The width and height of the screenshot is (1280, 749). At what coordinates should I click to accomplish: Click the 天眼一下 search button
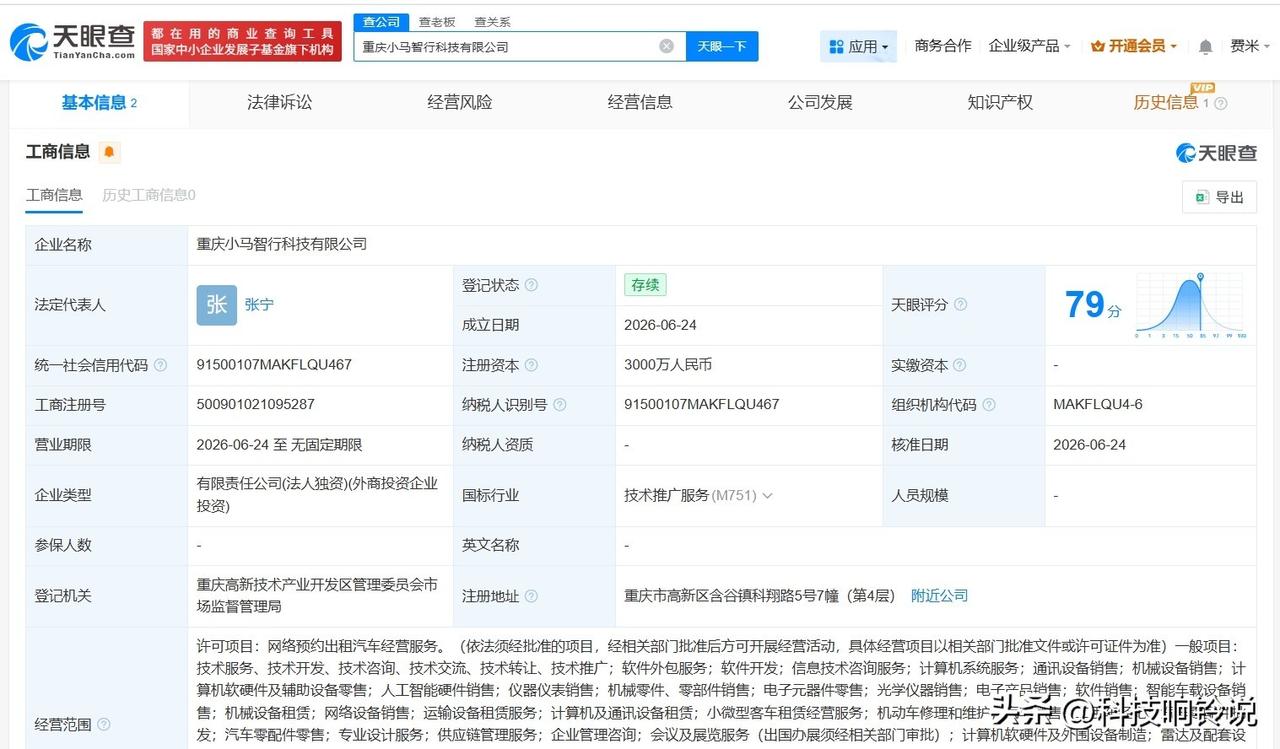[x=722, y=46]
